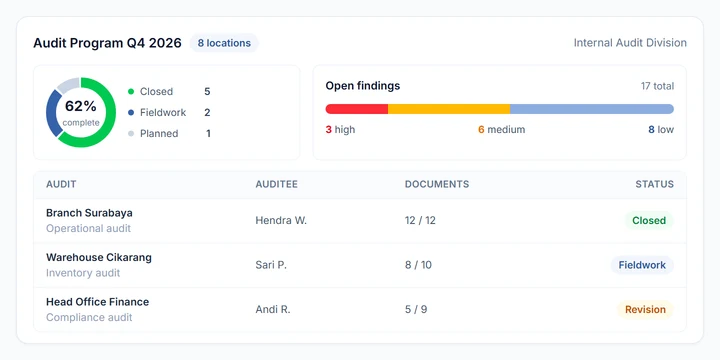Sort by the DOCUMENTS column header
Image resolution: width=720 pixels, height=360 pixels.
[x=437, y=184]
